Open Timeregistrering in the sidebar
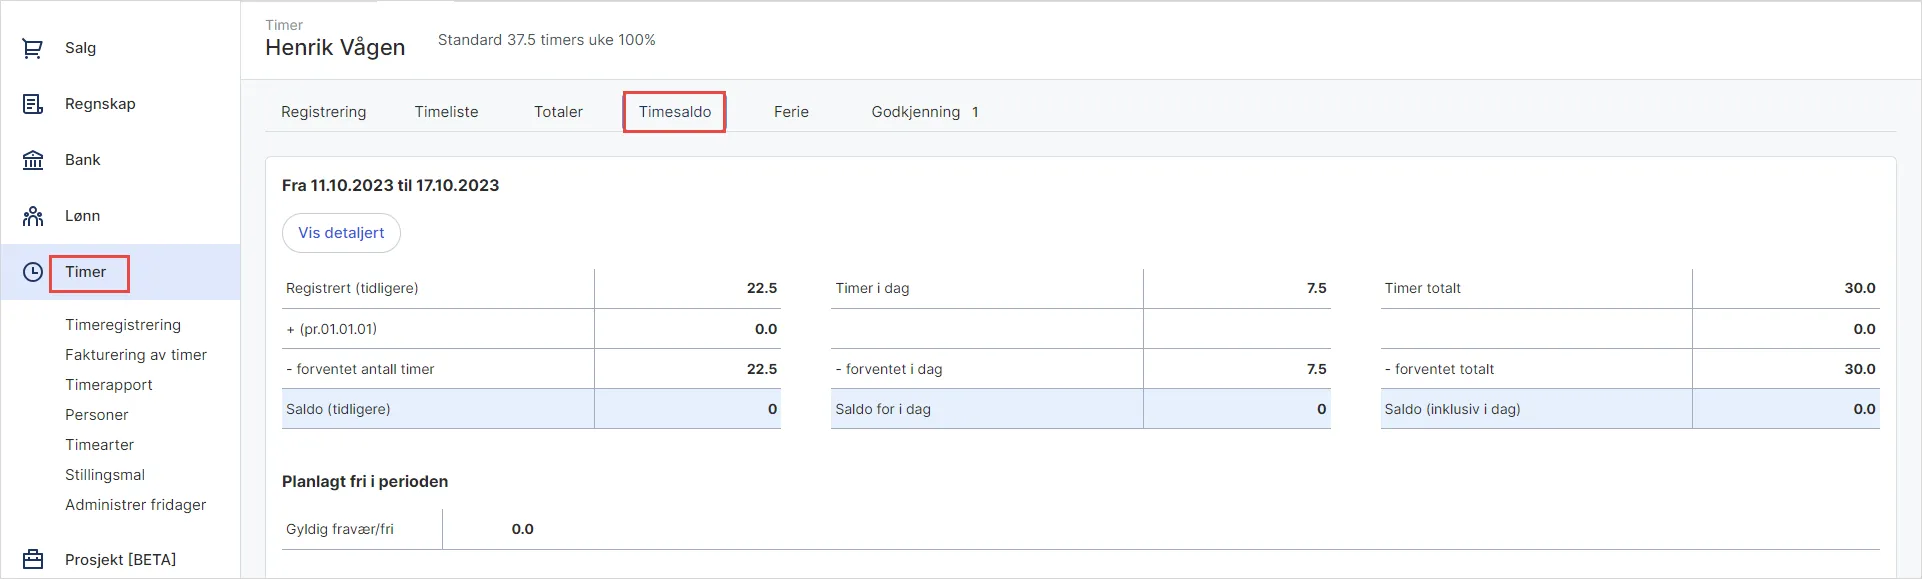1922x579 pixels. point(123,325)
